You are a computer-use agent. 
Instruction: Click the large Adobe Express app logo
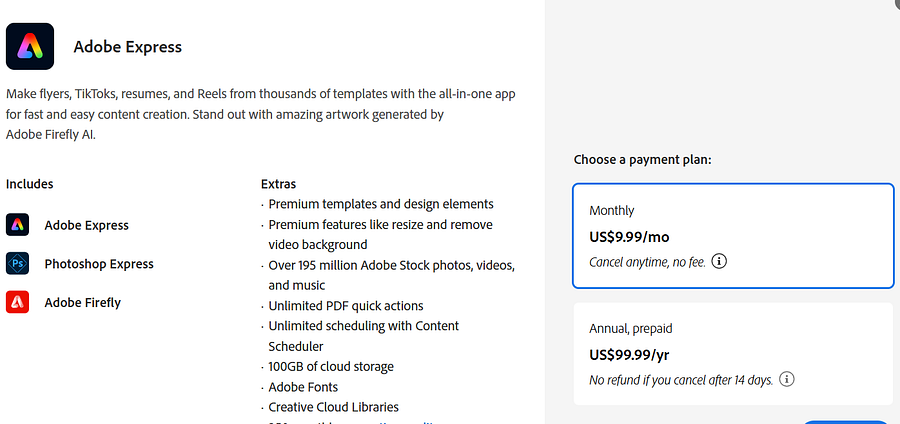coord(30,46)
